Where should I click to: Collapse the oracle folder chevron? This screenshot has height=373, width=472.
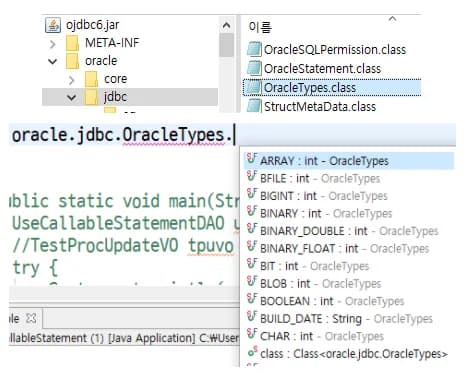pos(53,61)
